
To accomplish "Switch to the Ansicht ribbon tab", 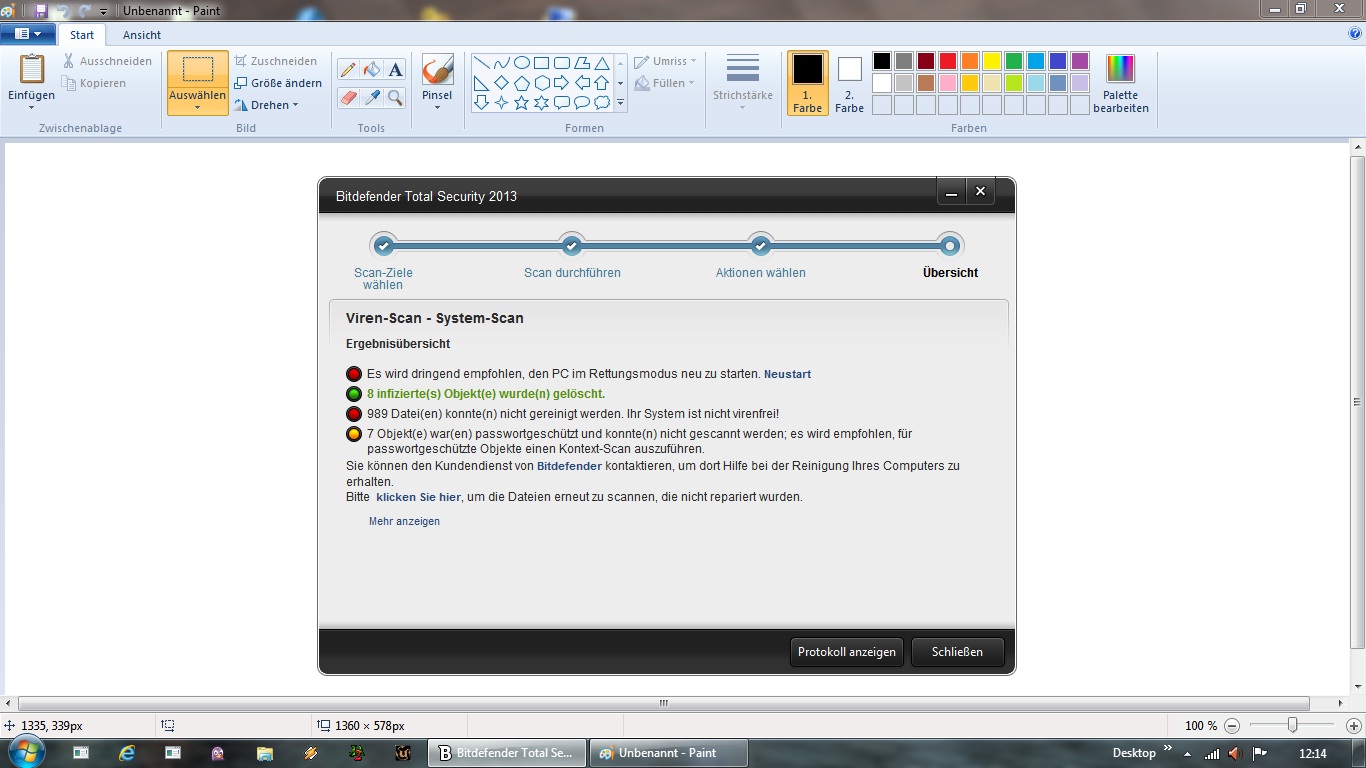I will pos(142,35).
